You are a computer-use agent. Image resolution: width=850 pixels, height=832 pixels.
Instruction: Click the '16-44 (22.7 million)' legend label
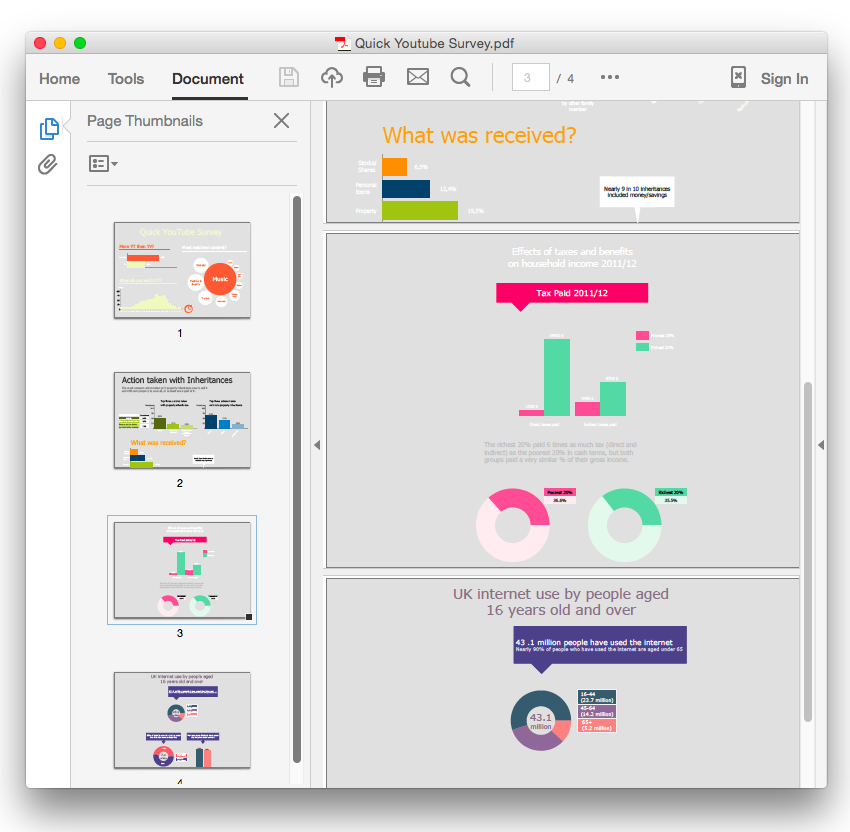pos(597,697)
